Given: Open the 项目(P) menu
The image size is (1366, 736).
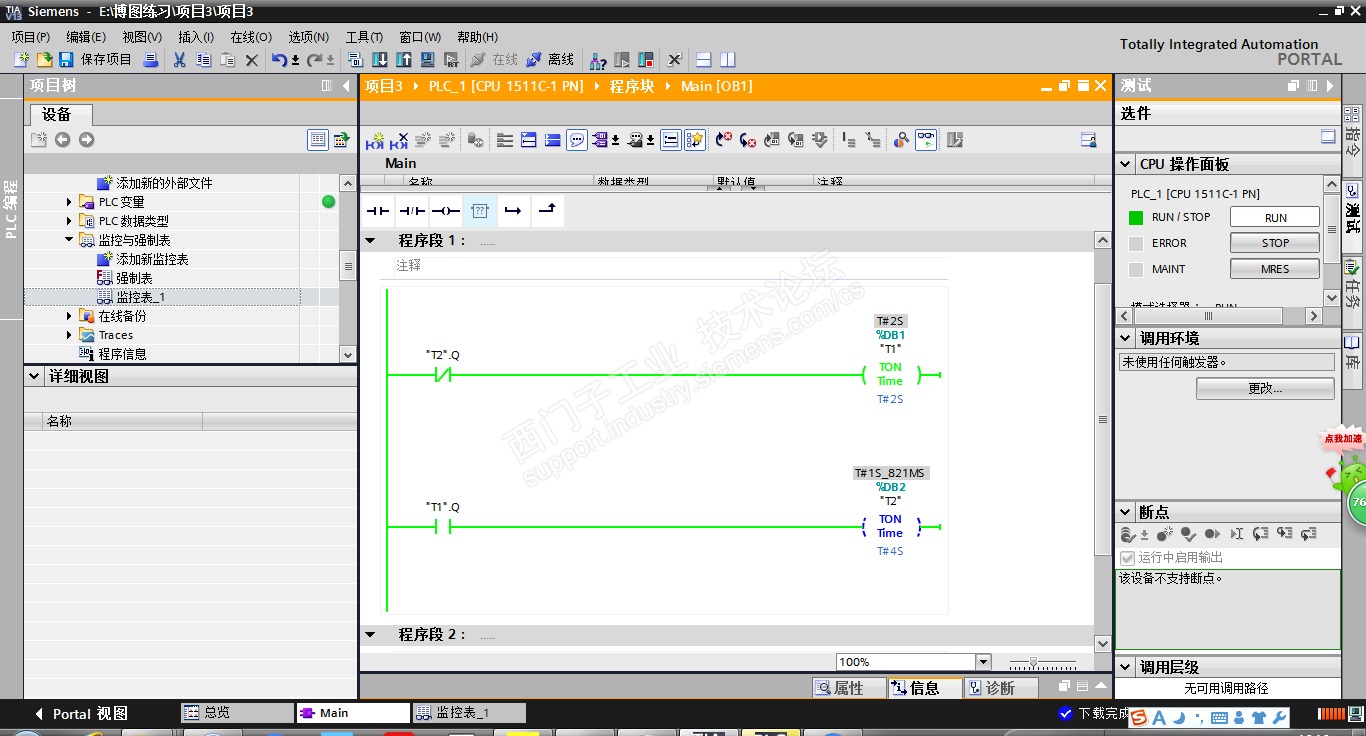Looking at the screenshot, I should tap(31, 37).
